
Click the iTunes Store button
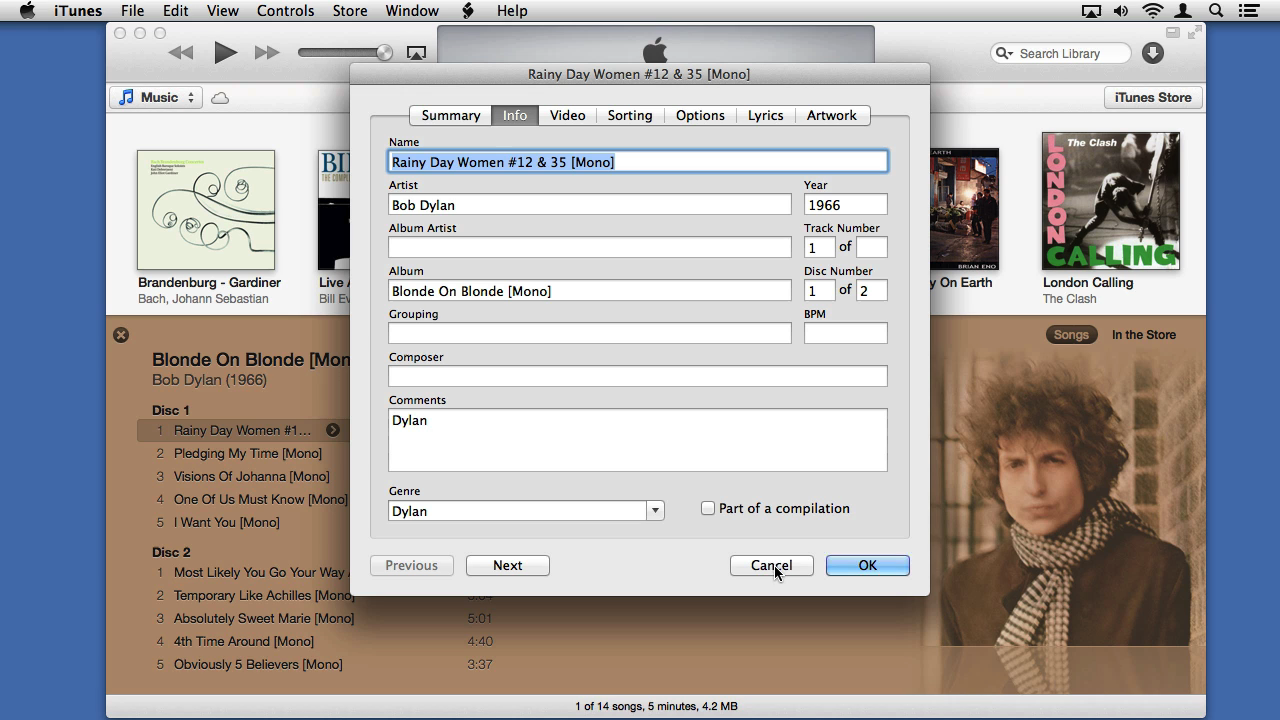pyautogui.click(x=1153, y=97)
